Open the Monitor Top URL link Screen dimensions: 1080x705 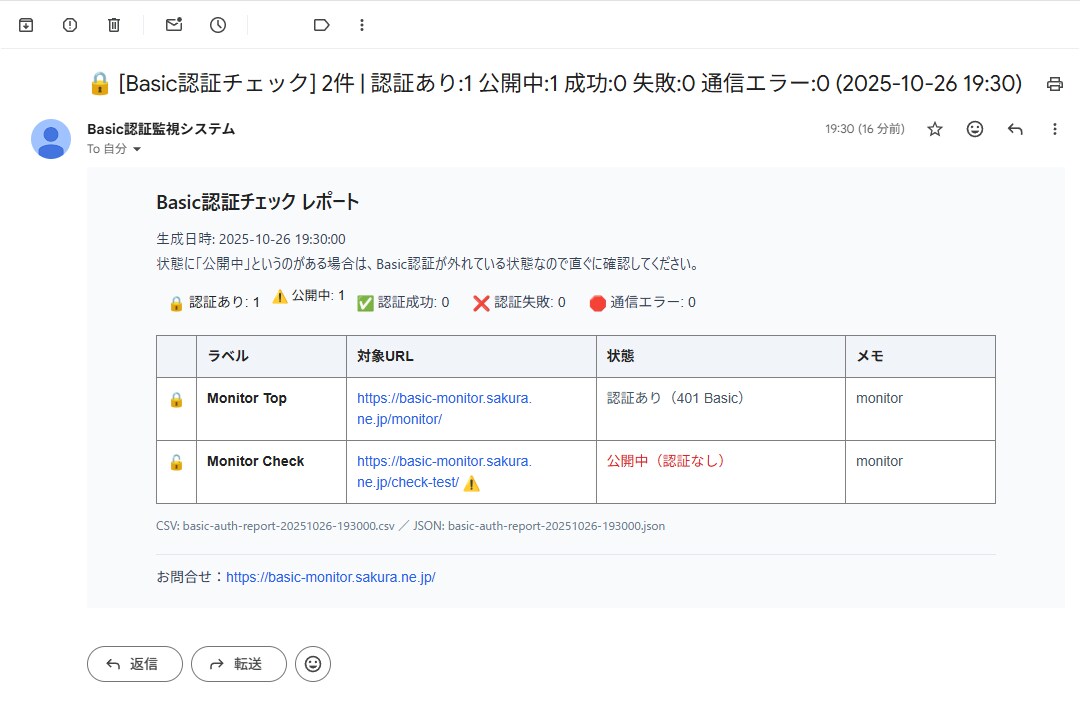(x=444, y=408)
